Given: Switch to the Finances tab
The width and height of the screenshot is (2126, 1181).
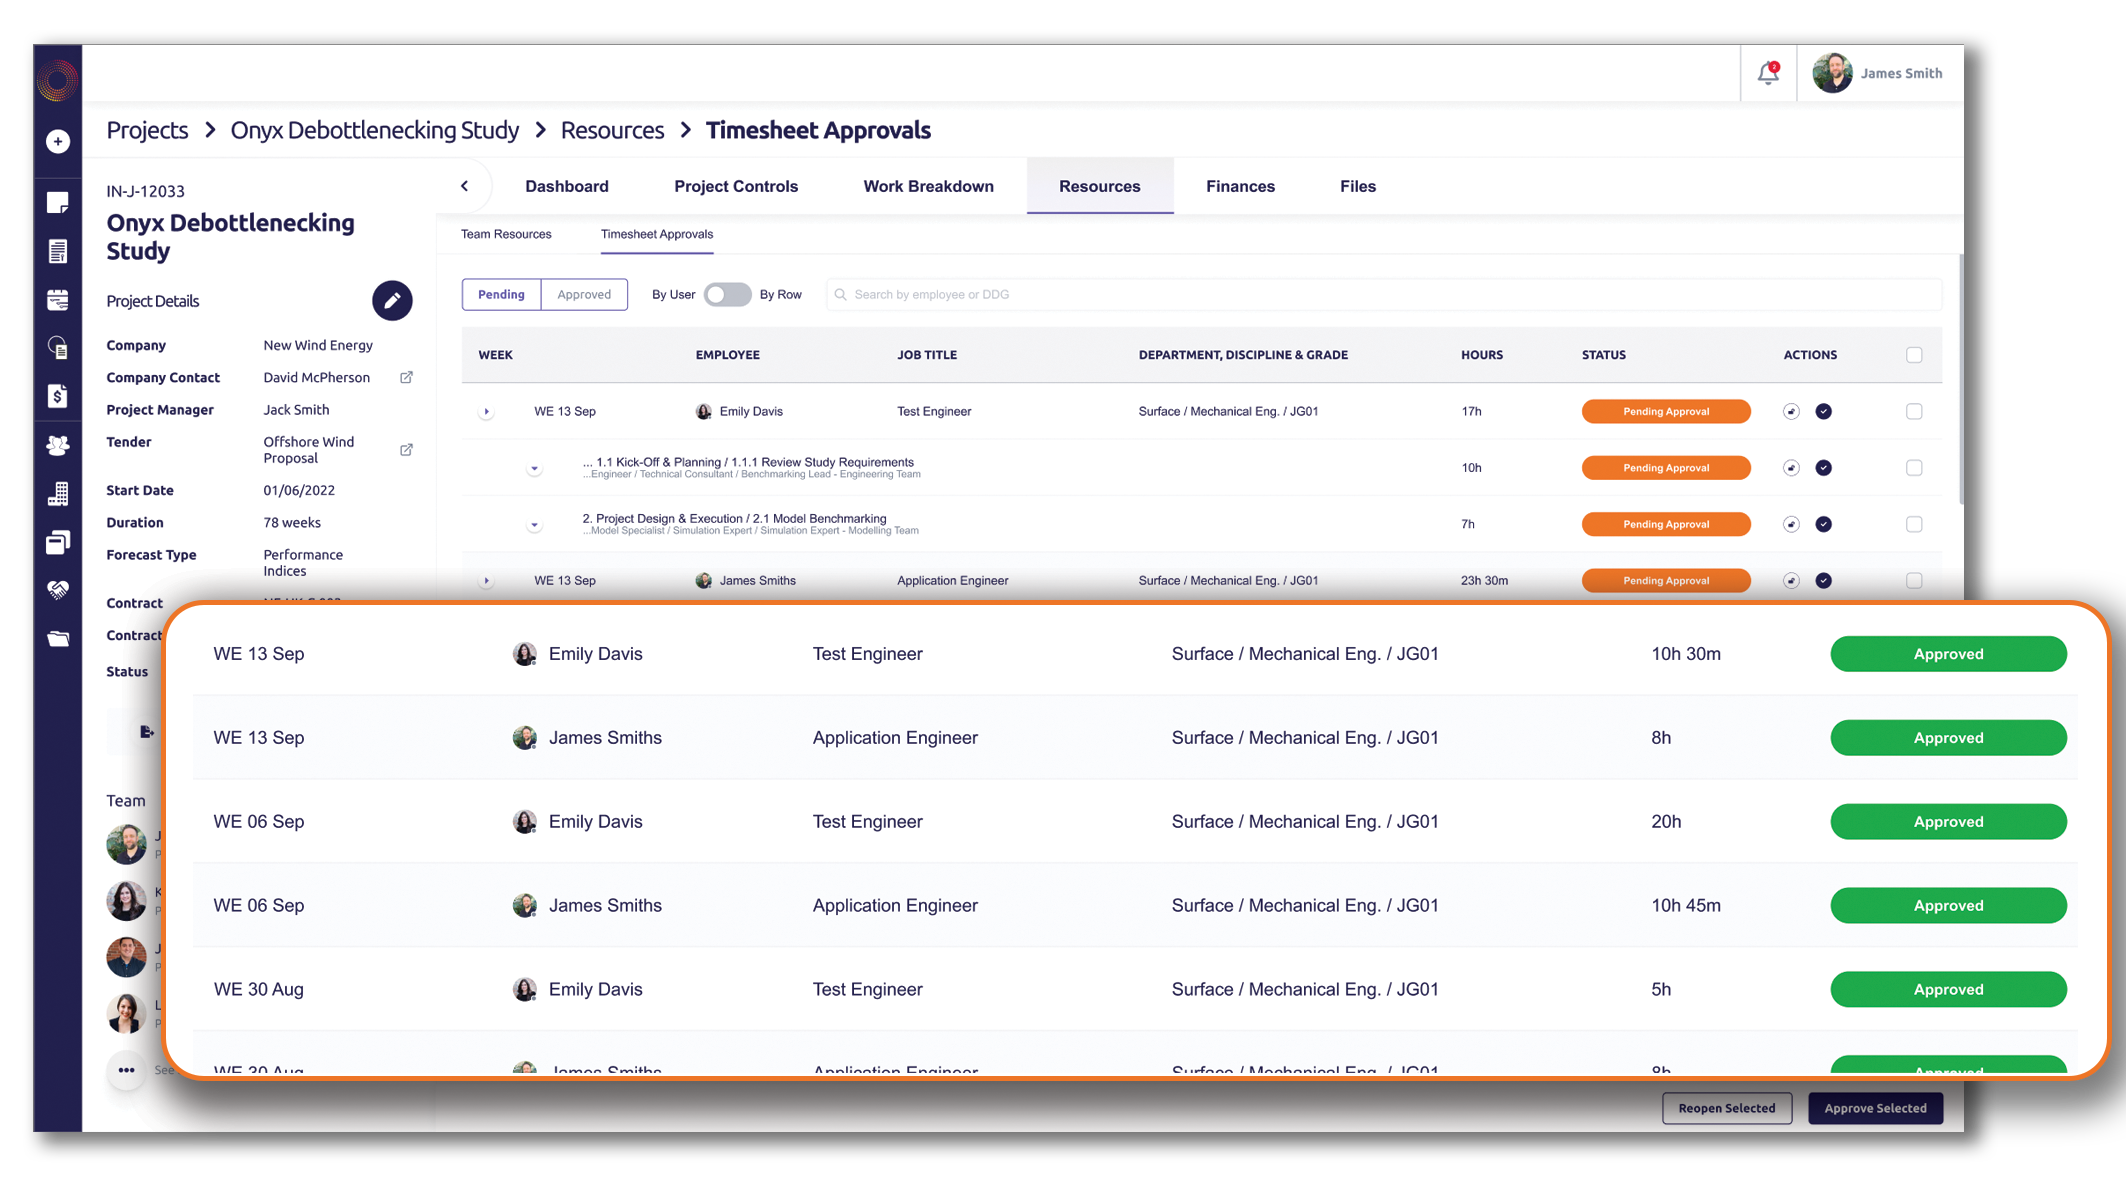Looking at the screenshot, I should click(1240, 186).
